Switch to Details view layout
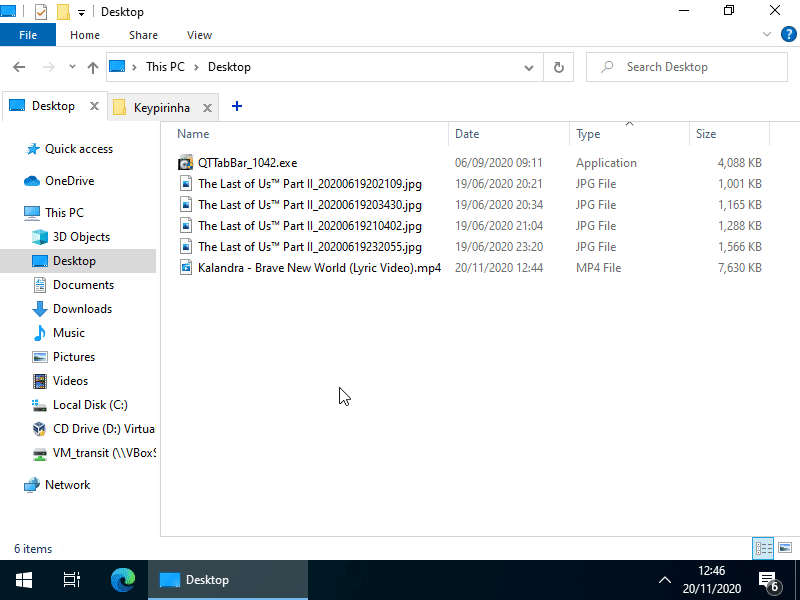The width and height of the screenshot is (800, 600). click(763, 548)
